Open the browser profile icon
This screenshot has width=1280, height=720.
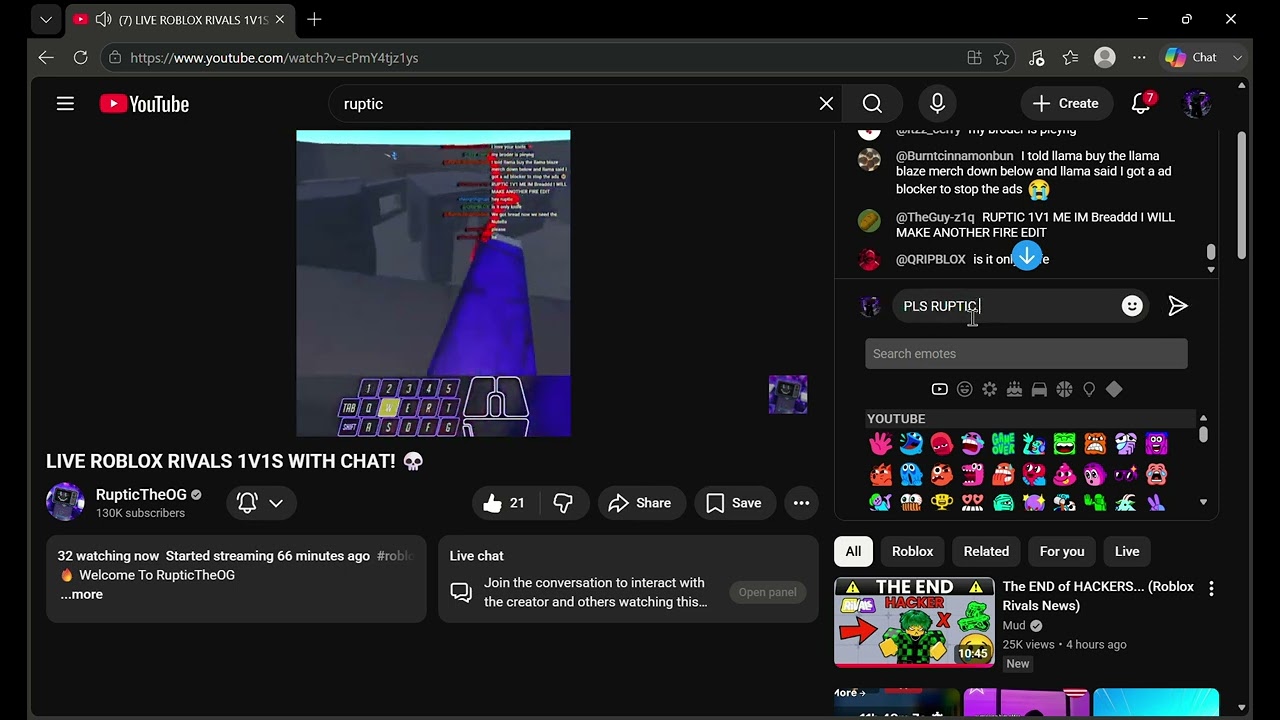pyautogui.click(x=1105, y=58)
